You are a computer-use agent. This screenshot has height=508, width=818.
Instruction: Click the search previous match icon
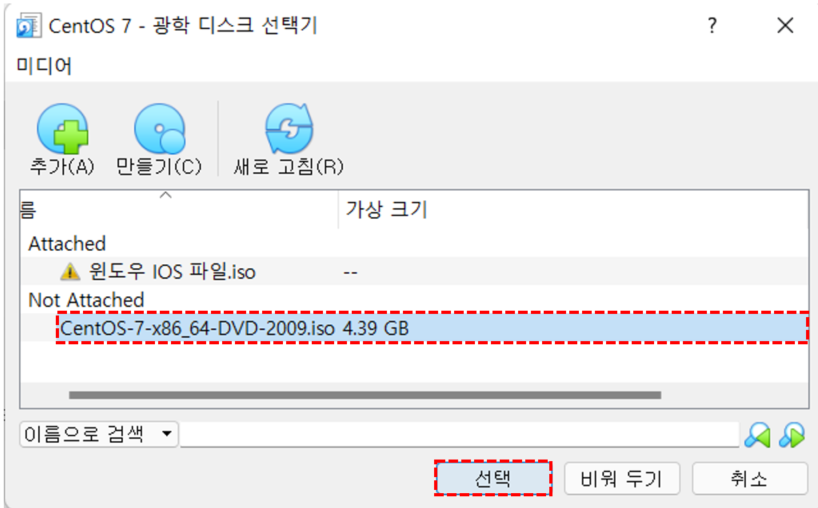[757, 434]
